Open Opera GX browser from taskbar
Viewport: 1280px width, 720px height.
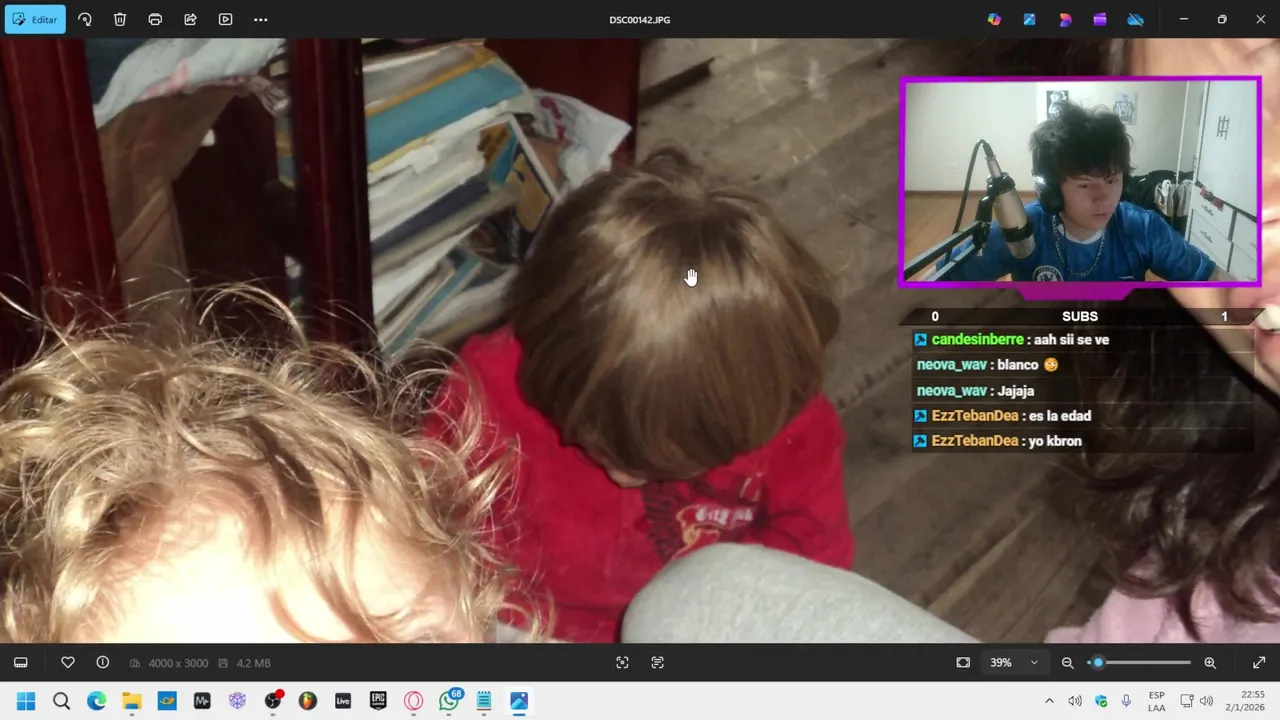[x=413, y=701]
